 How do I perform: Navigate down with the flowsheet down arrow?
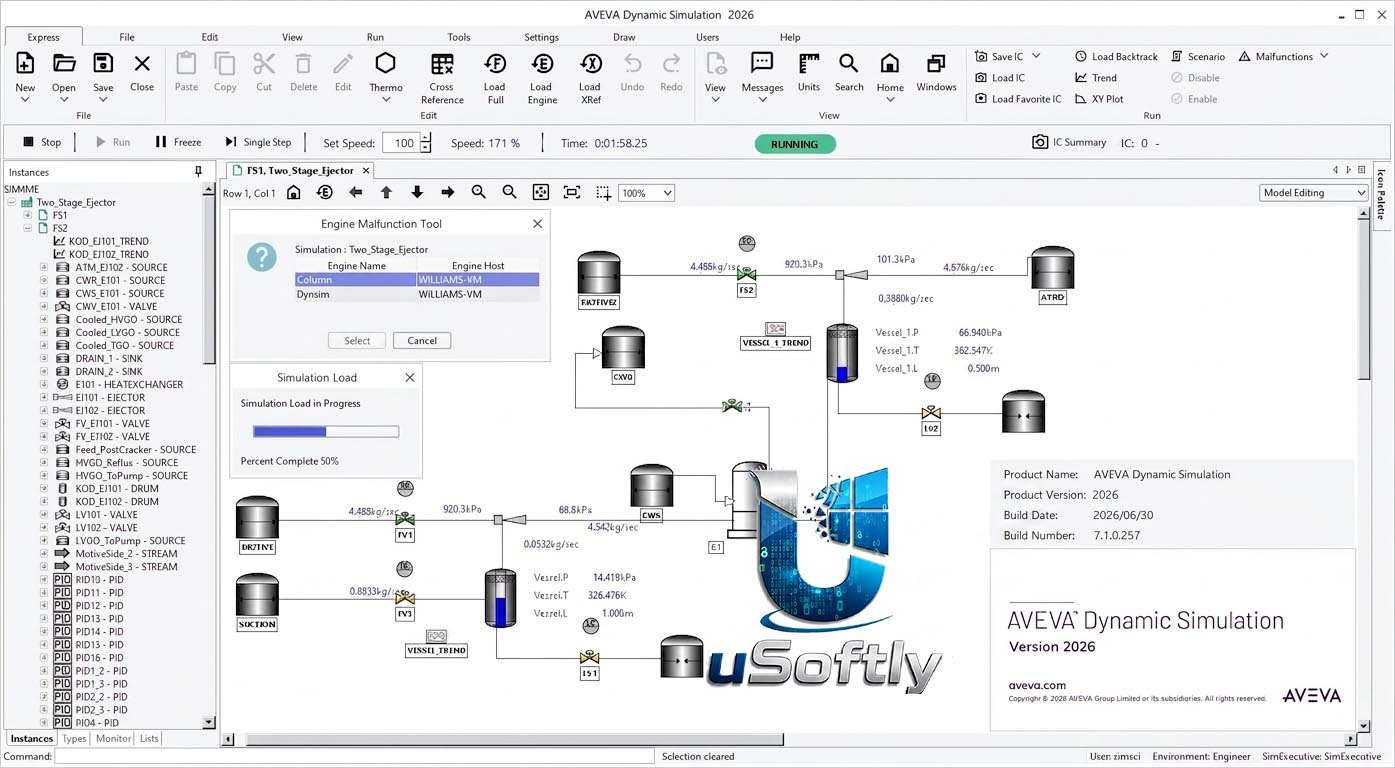point(417,192)
